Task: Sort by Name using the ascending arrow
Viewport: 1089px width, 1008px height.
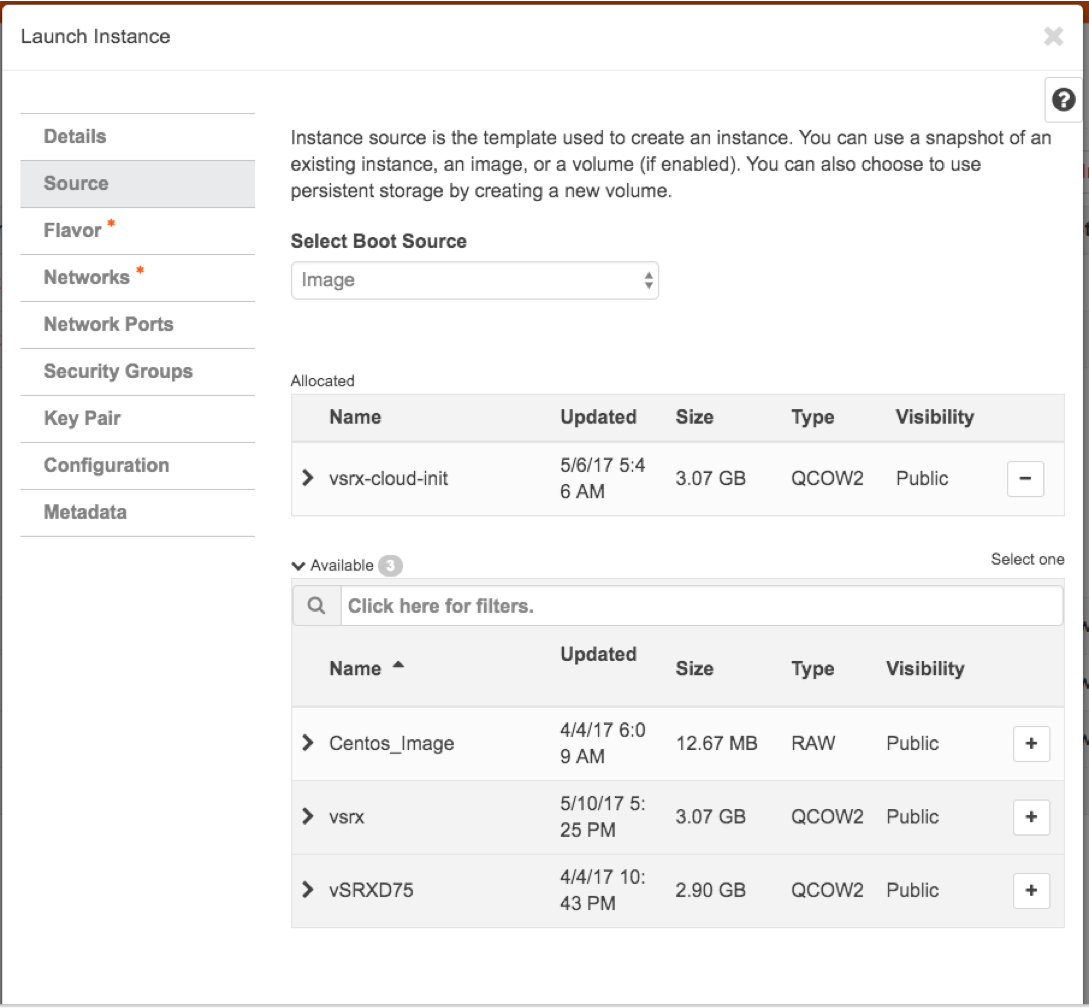Action: pyautogui.click(x=398, y=666)
